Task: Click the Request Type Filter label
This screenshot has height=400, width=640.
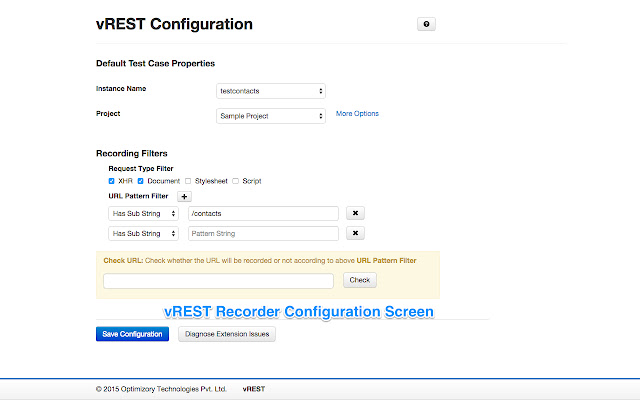Action: pyautogui.click(x=141, y=169)
